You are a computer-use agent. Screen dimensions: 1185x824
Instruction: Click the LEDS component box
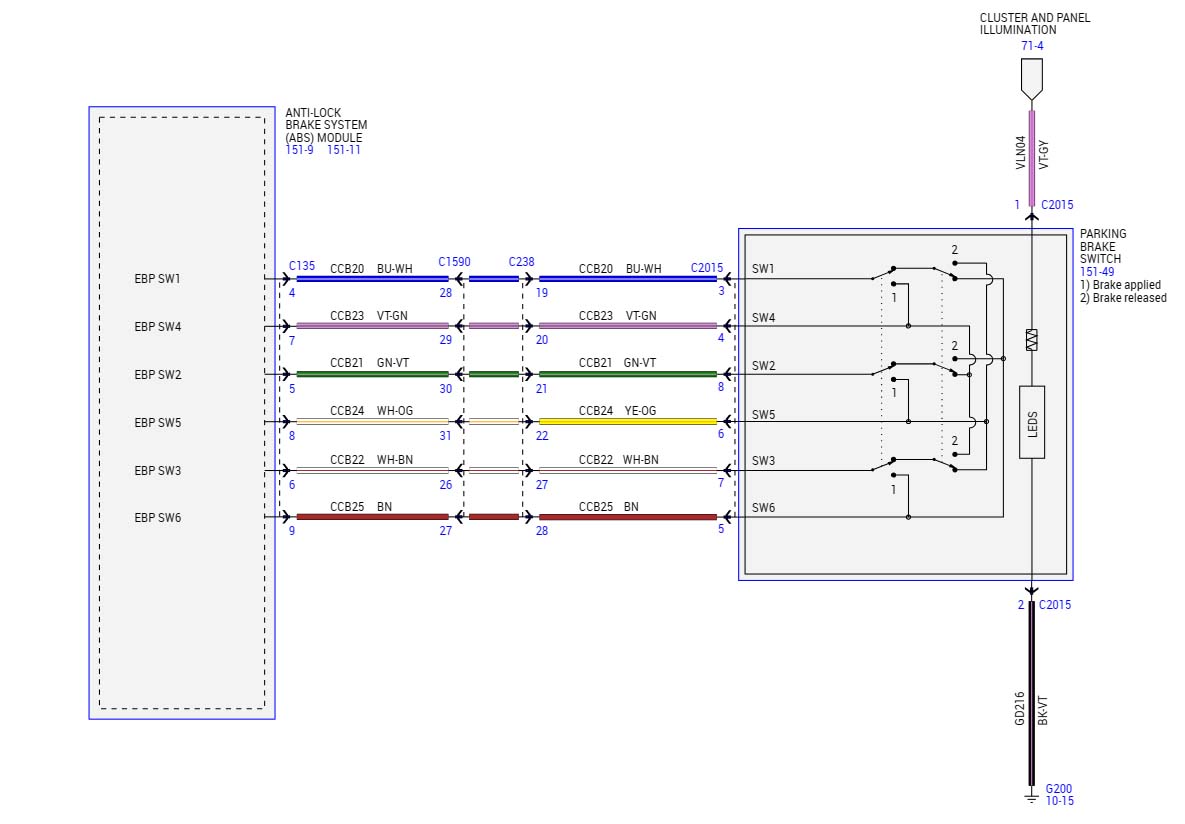(1032, 421)
